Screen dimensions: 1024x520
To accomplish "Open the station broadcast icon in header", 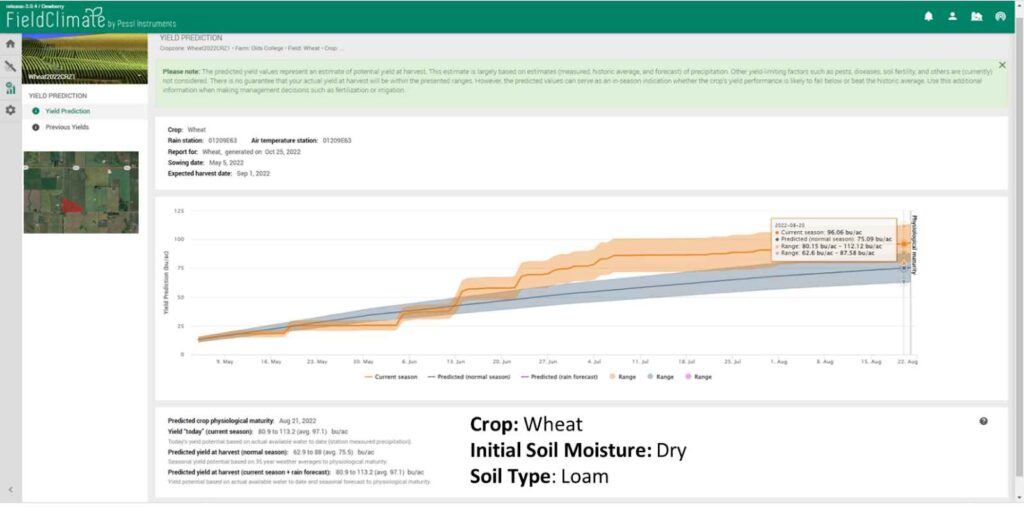I will [1000, 16].
